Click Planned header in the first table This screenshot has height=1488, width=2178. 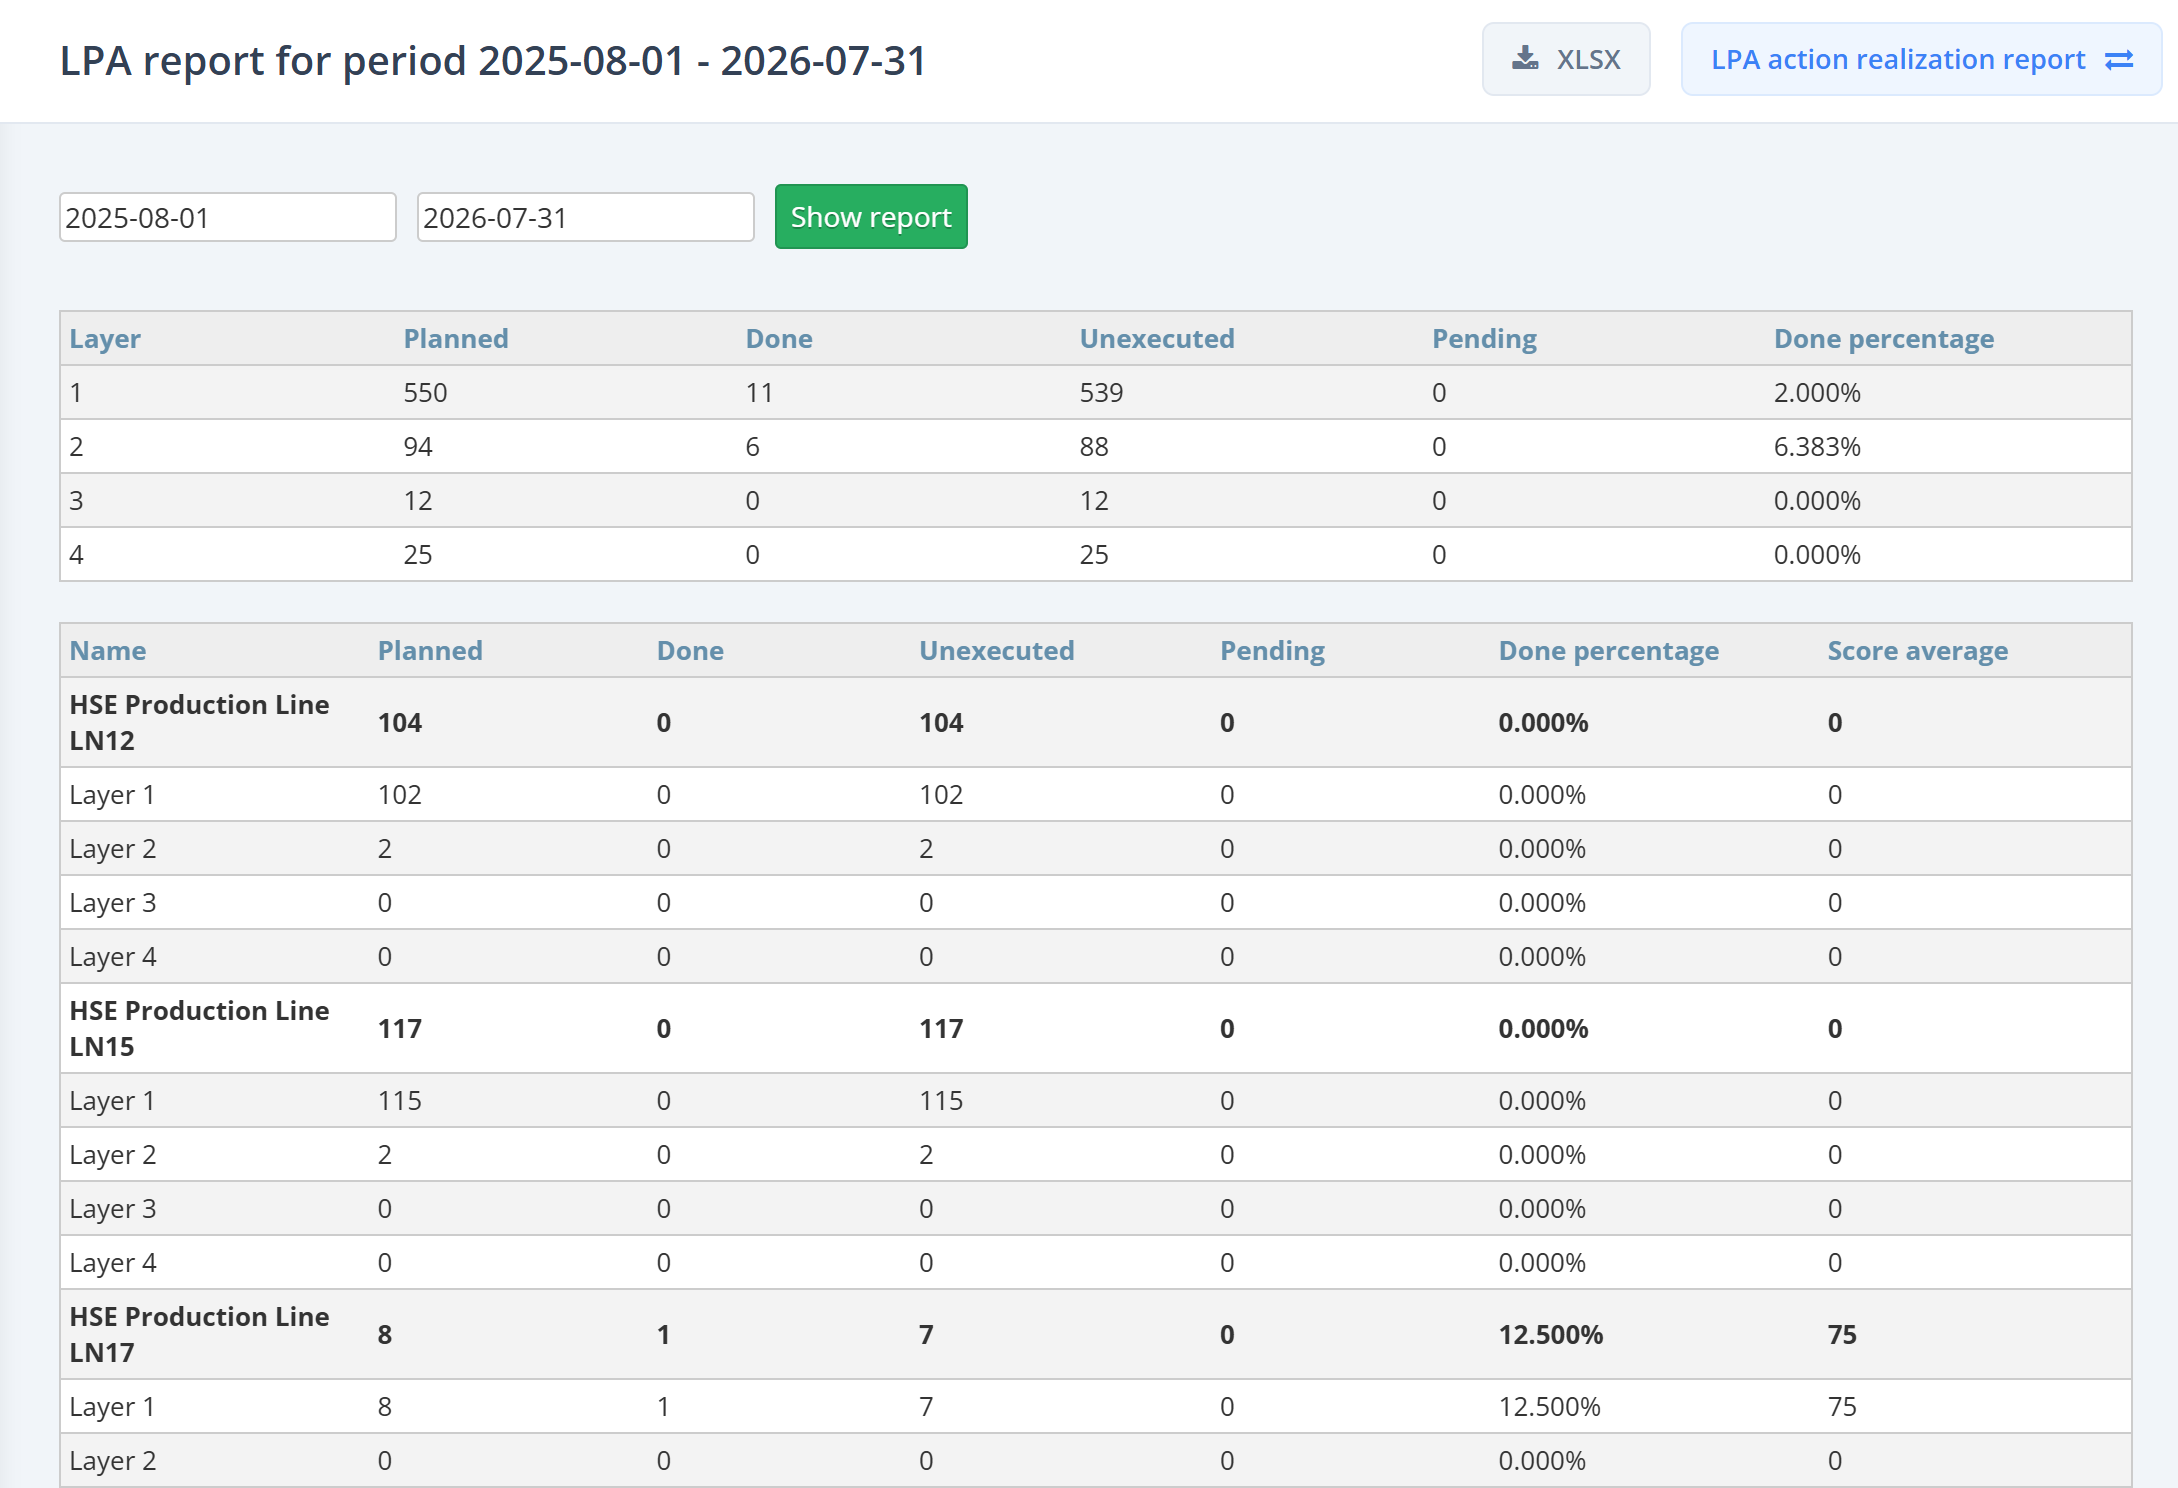pyautogui.click(x=456, y=338)
